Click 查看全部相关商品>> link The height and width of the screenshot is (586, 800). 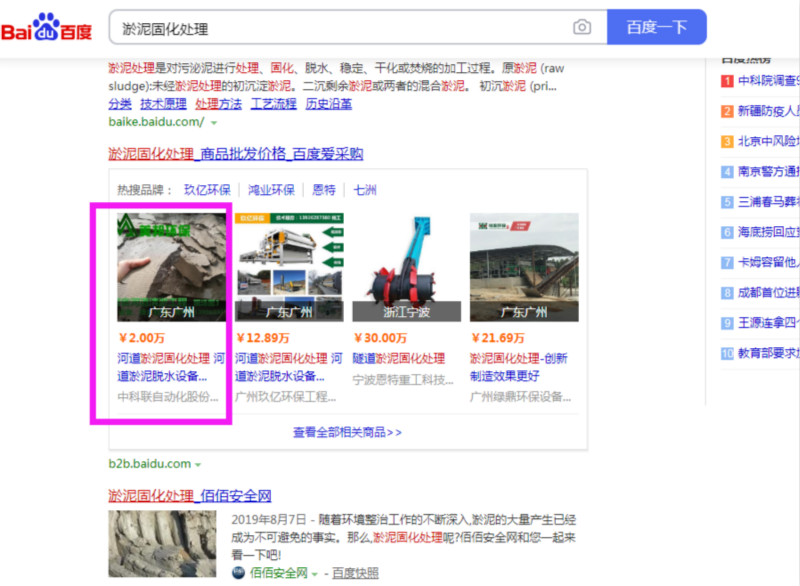[x=347, y=432]
